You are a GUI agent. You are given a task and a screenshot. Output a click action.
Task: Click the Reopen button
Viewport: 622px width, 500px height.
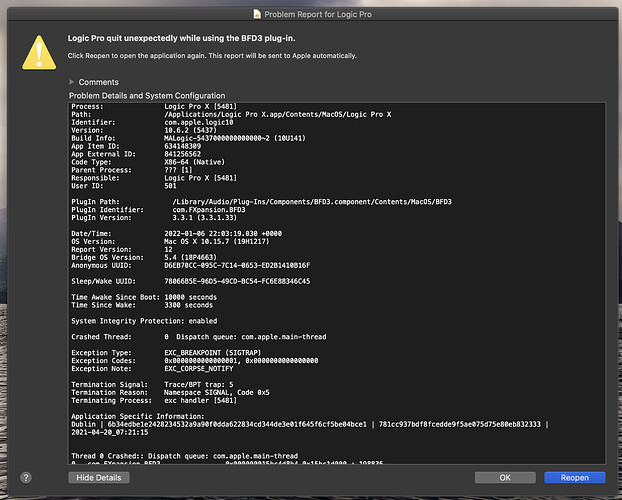[x=574, y=477]
